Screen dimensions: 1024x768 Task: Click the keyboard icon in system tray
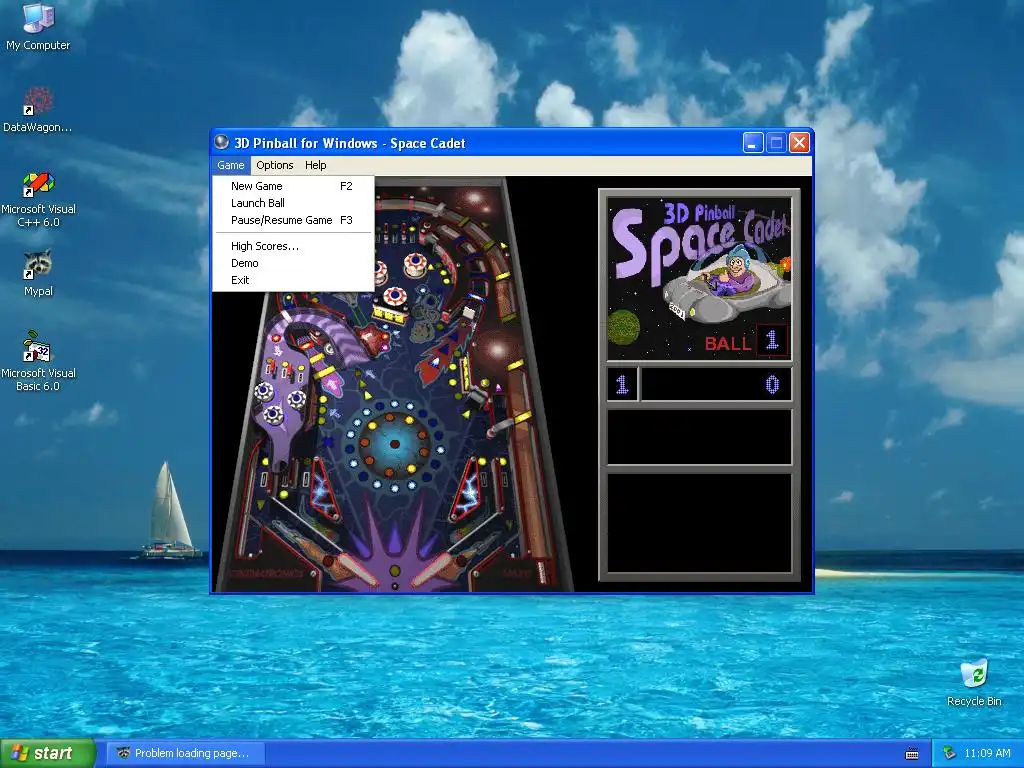(912, 754)
